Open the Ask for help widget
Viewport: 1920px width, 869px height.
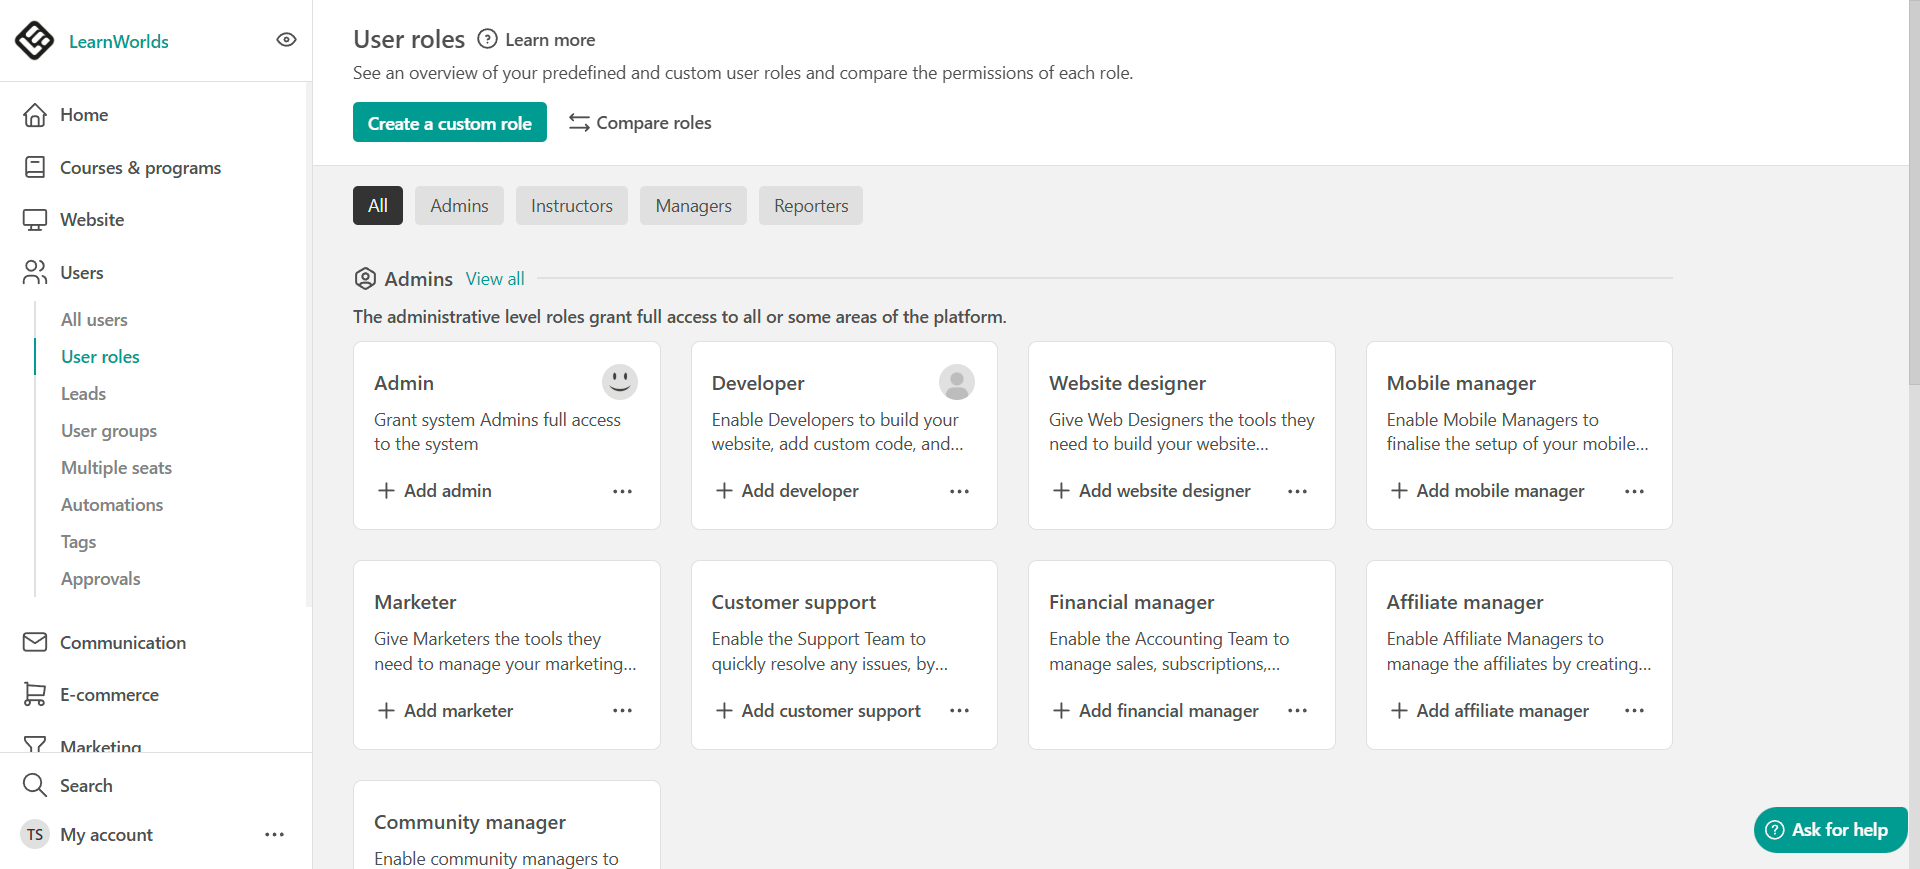coord(1829,830)
